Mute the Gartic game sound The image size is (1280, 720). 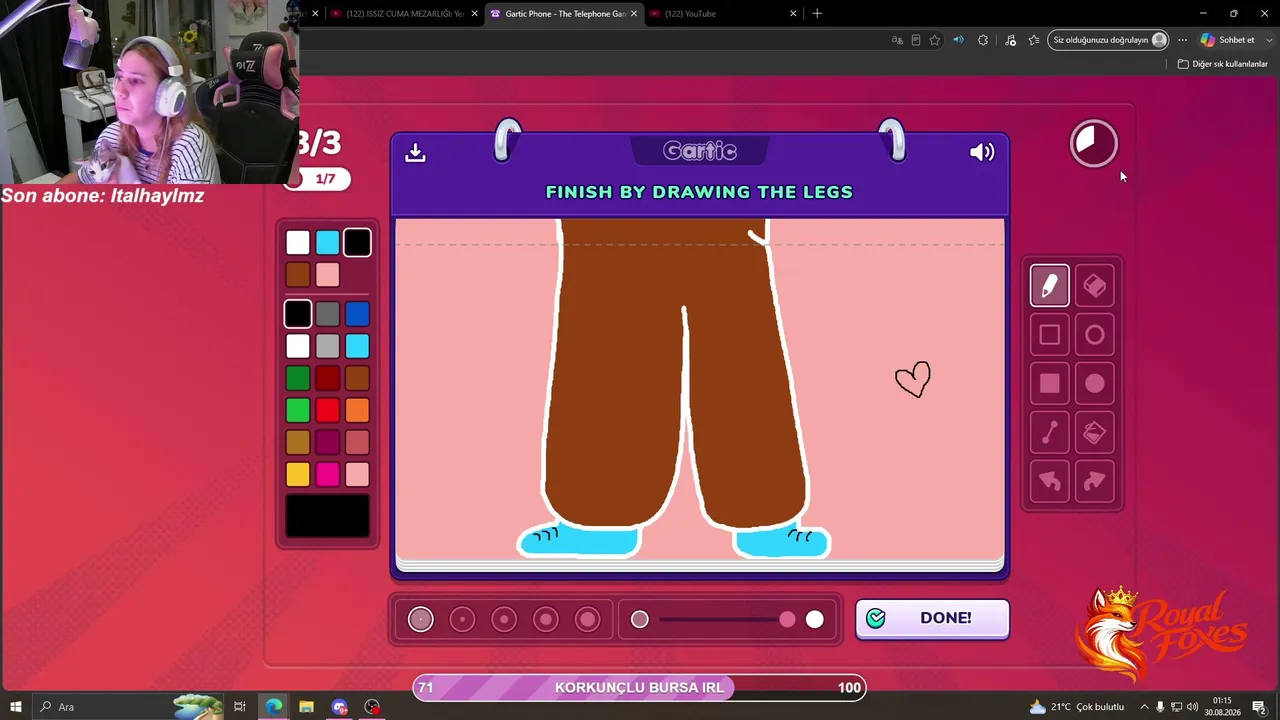pyautogui.click(x=982, y=152)
